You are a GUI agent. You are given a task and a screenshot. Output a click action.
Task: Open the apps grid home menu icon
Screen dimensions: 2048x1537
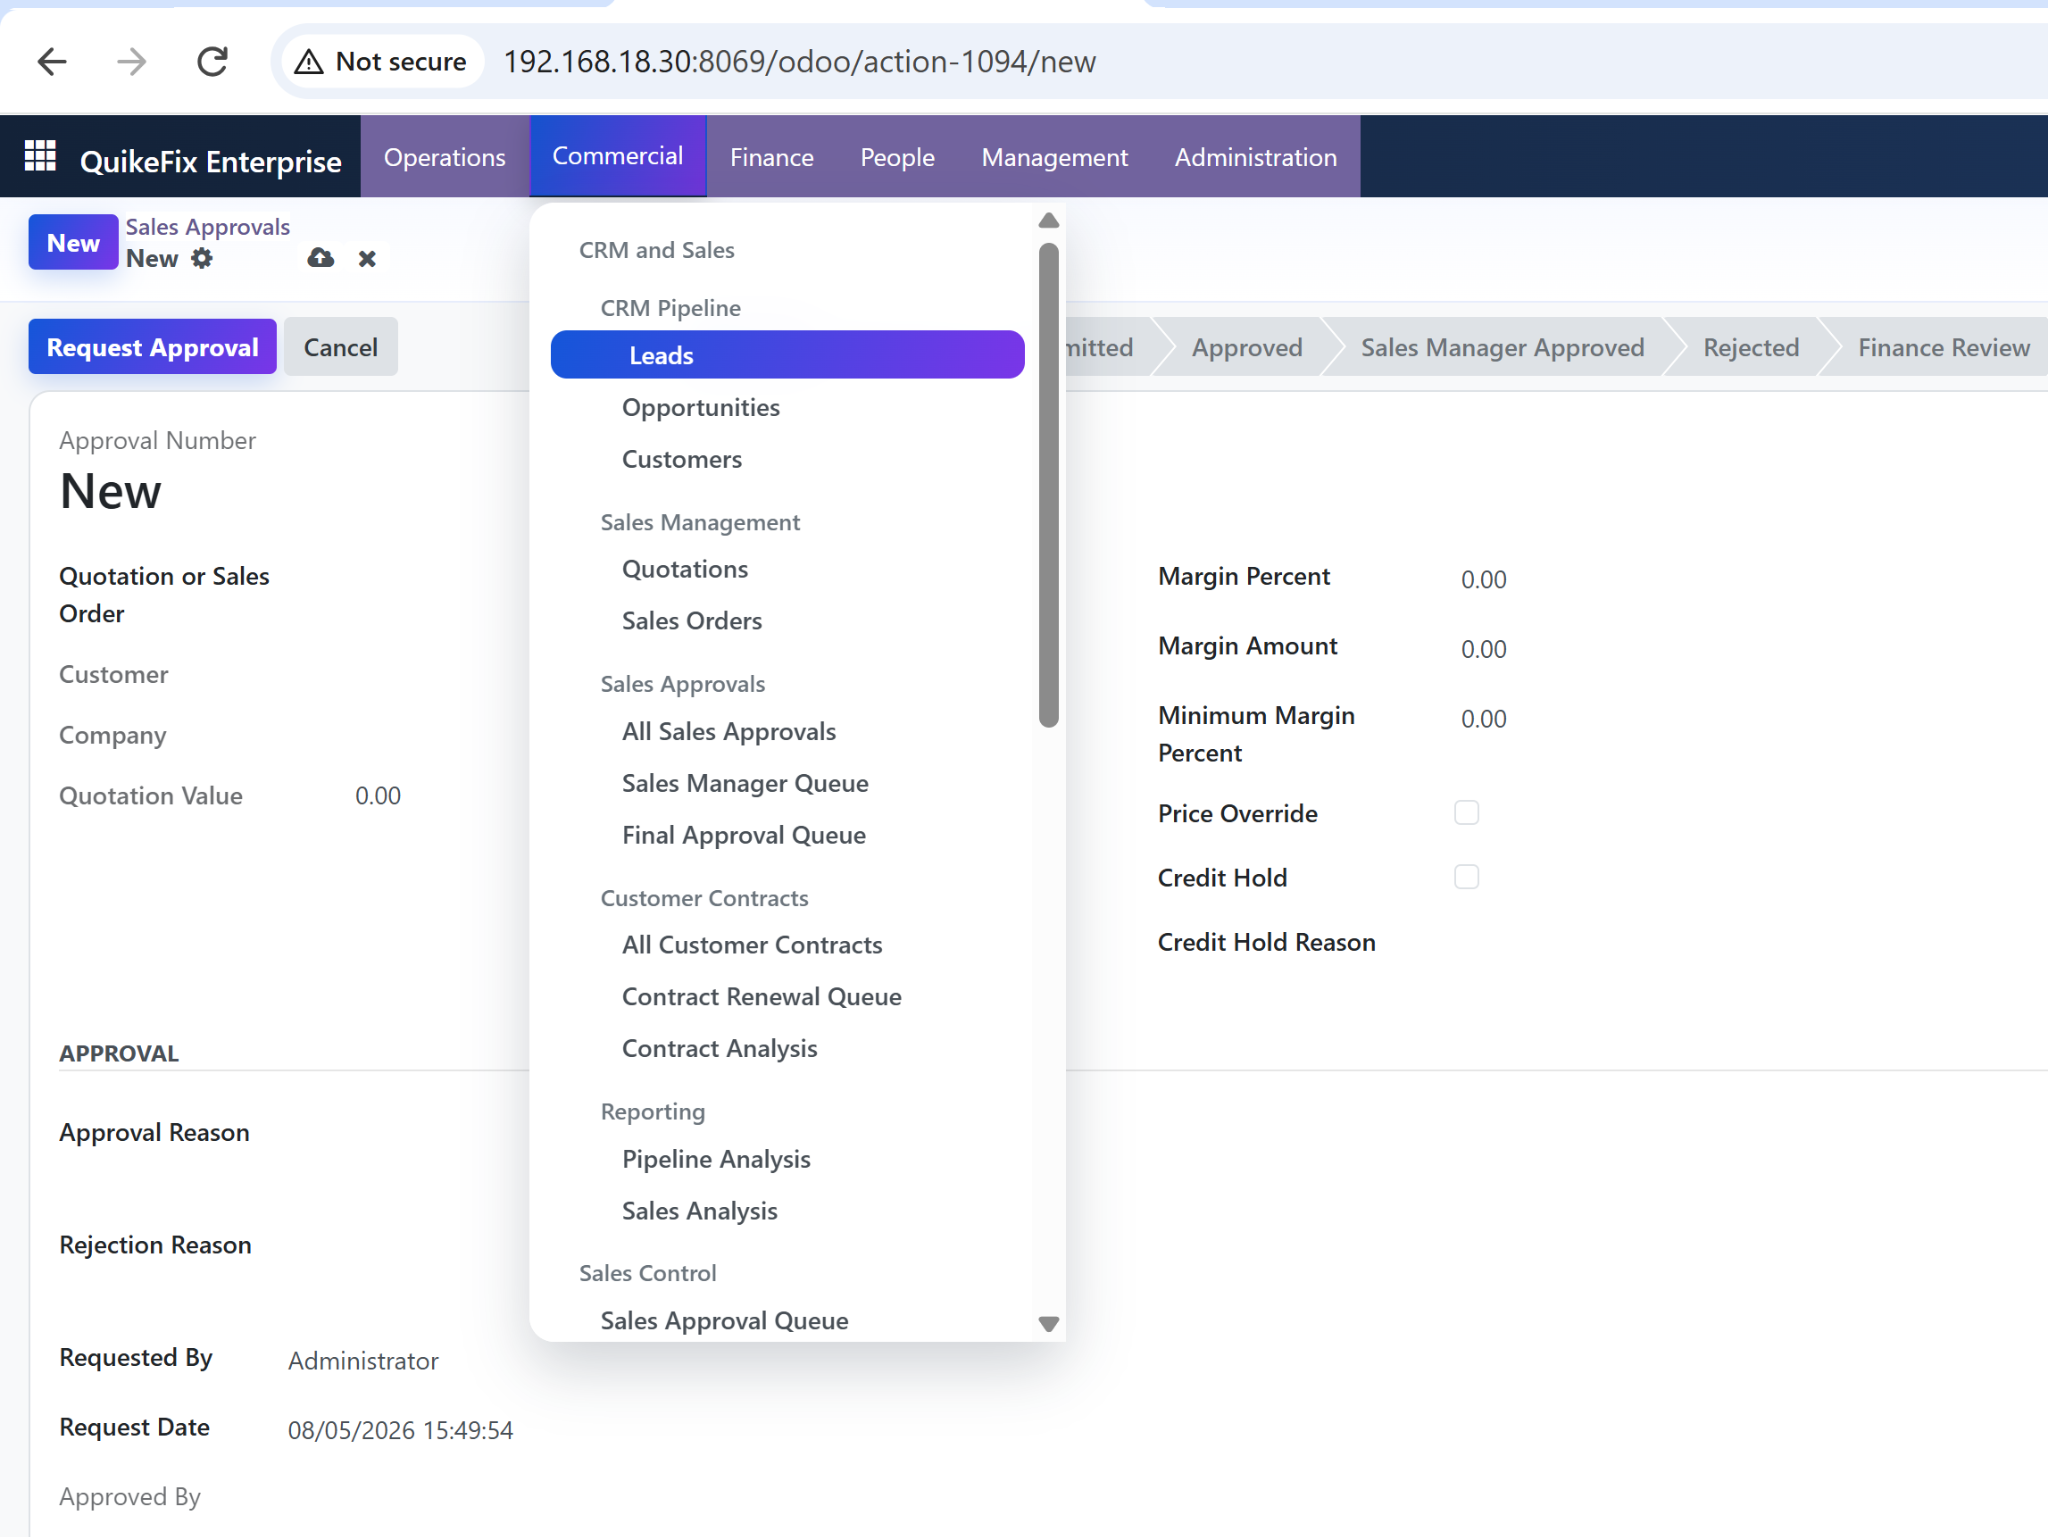click(x=40, y=157)
